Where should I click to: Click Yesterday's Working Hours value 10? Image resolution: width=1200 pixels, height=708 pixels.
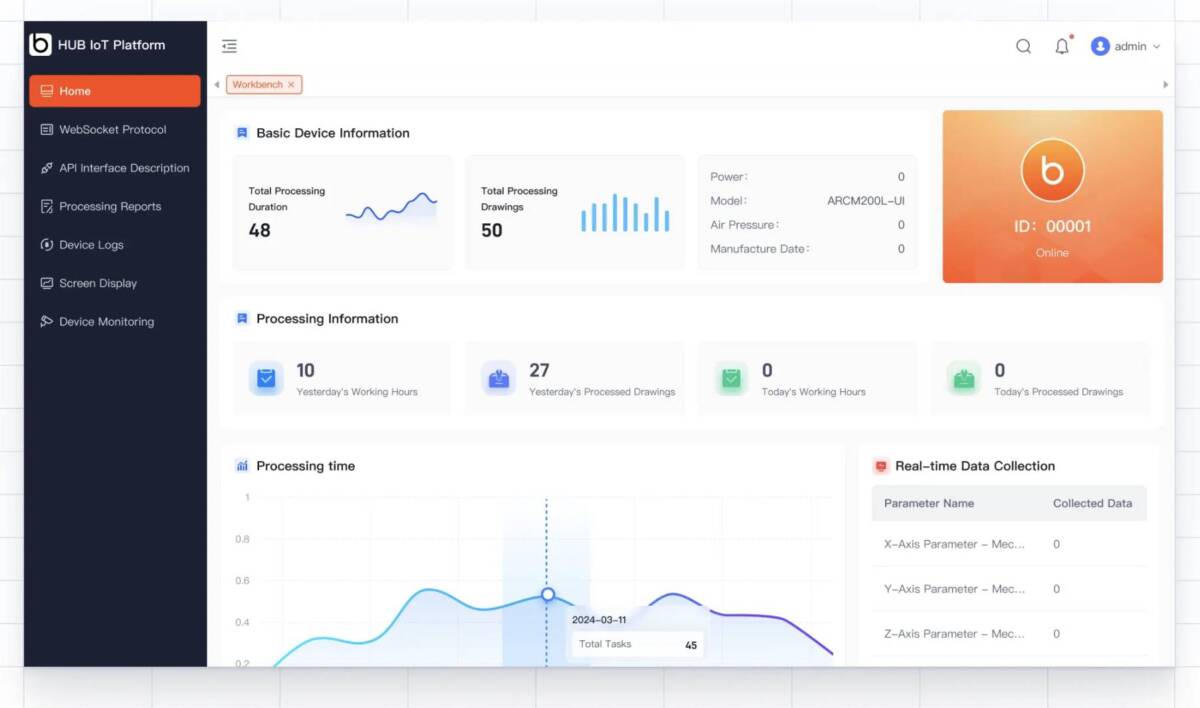pos(305,370)
